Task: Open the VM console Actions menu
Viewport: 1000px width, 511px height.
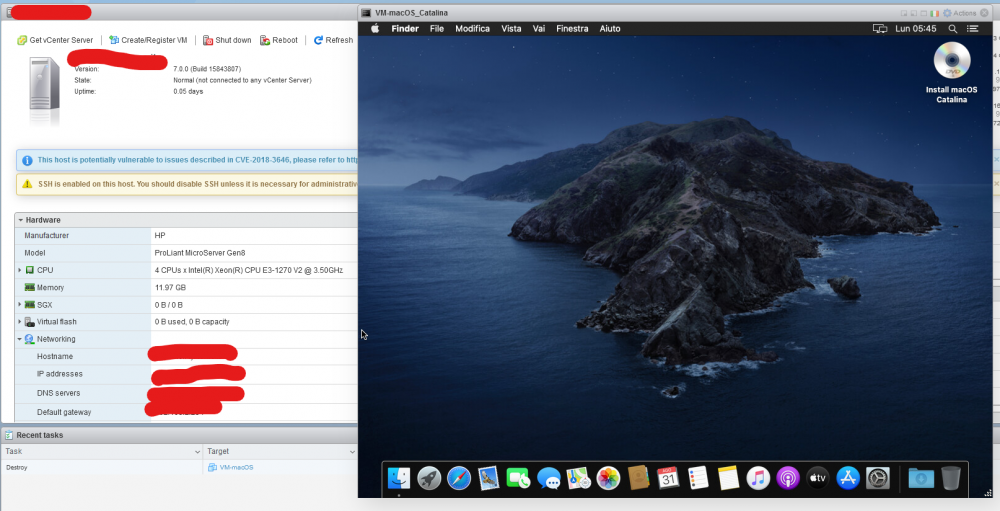Action: pyautogui.click(x=959, y=13)
